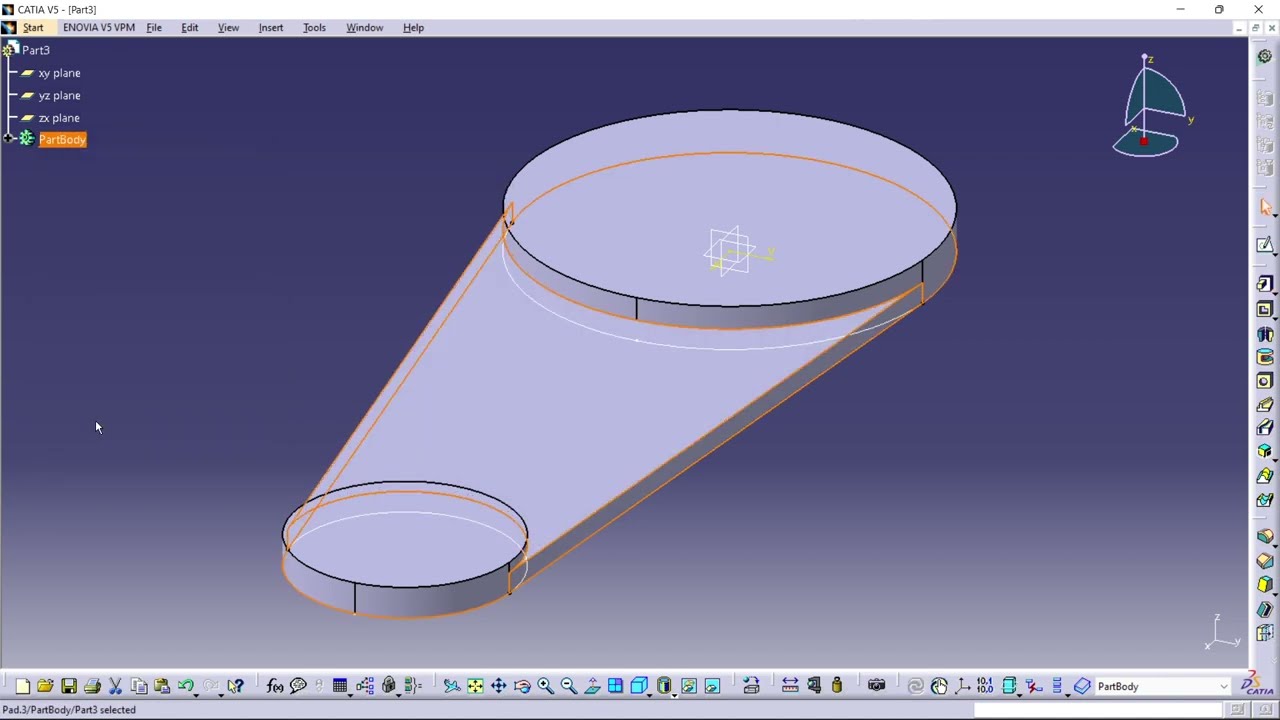Open the Window menu
The image size is (1280, 720).
pos(364,28)
